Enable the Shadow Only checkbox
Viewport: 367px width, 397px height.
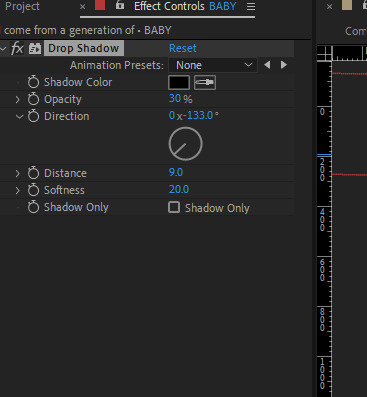174,207
